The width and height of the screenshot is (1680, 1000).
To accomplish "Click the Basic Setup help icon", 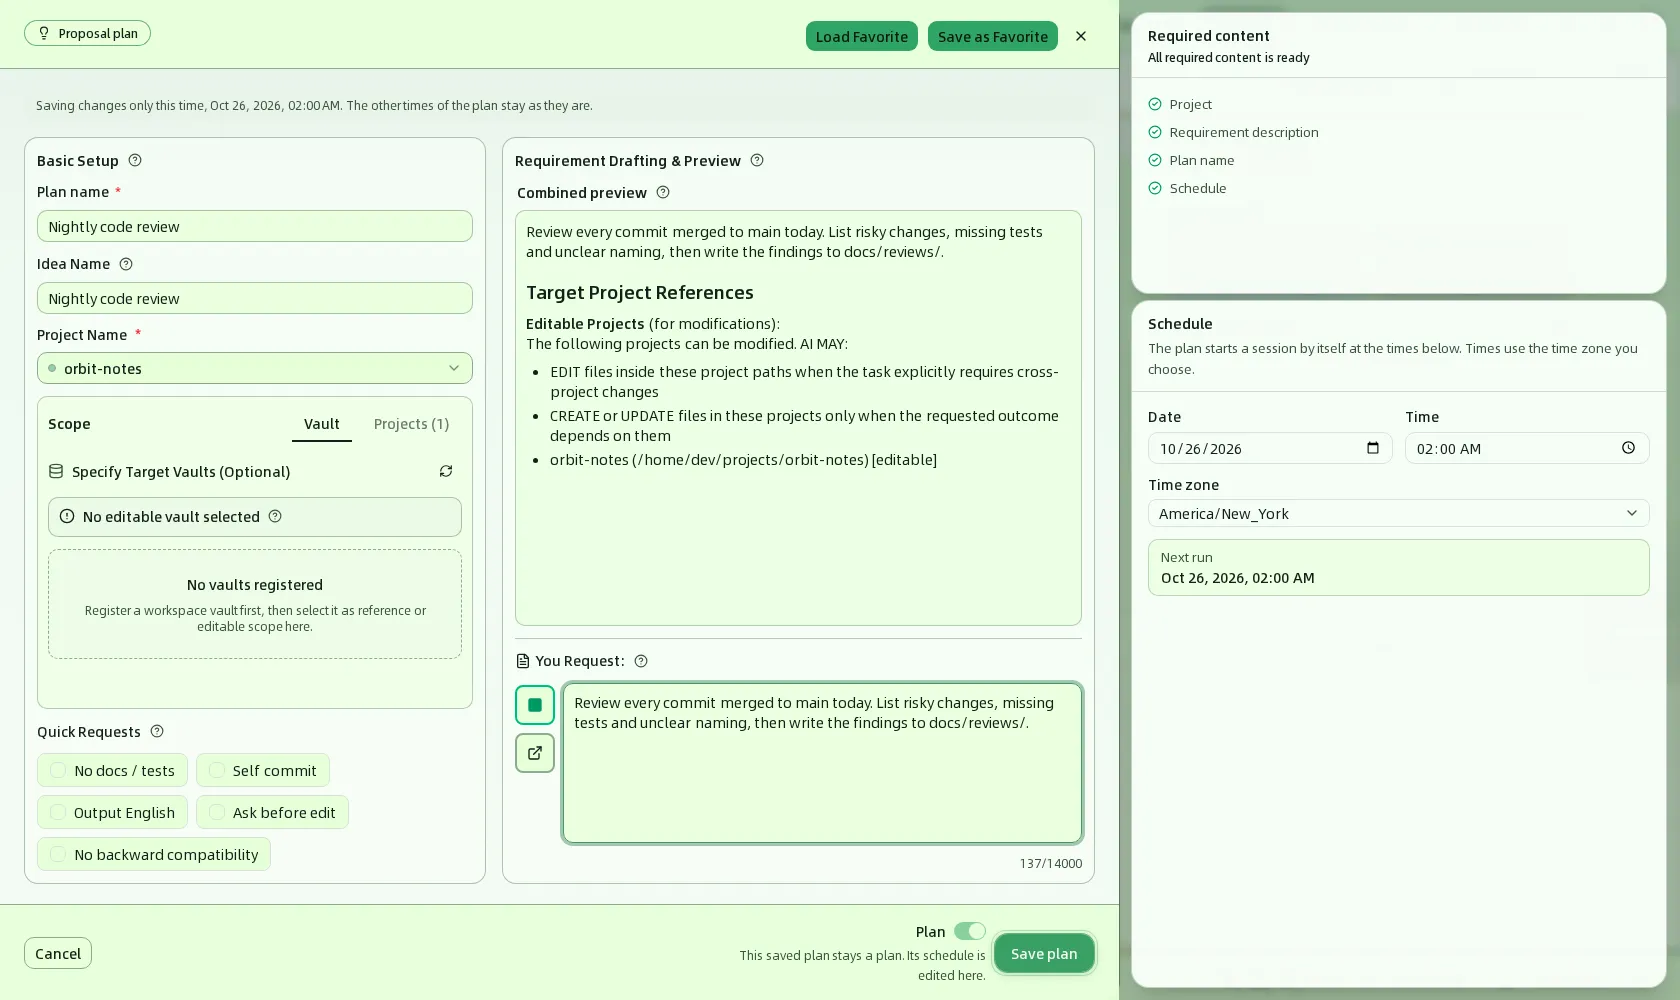I will tap(135, 160).
